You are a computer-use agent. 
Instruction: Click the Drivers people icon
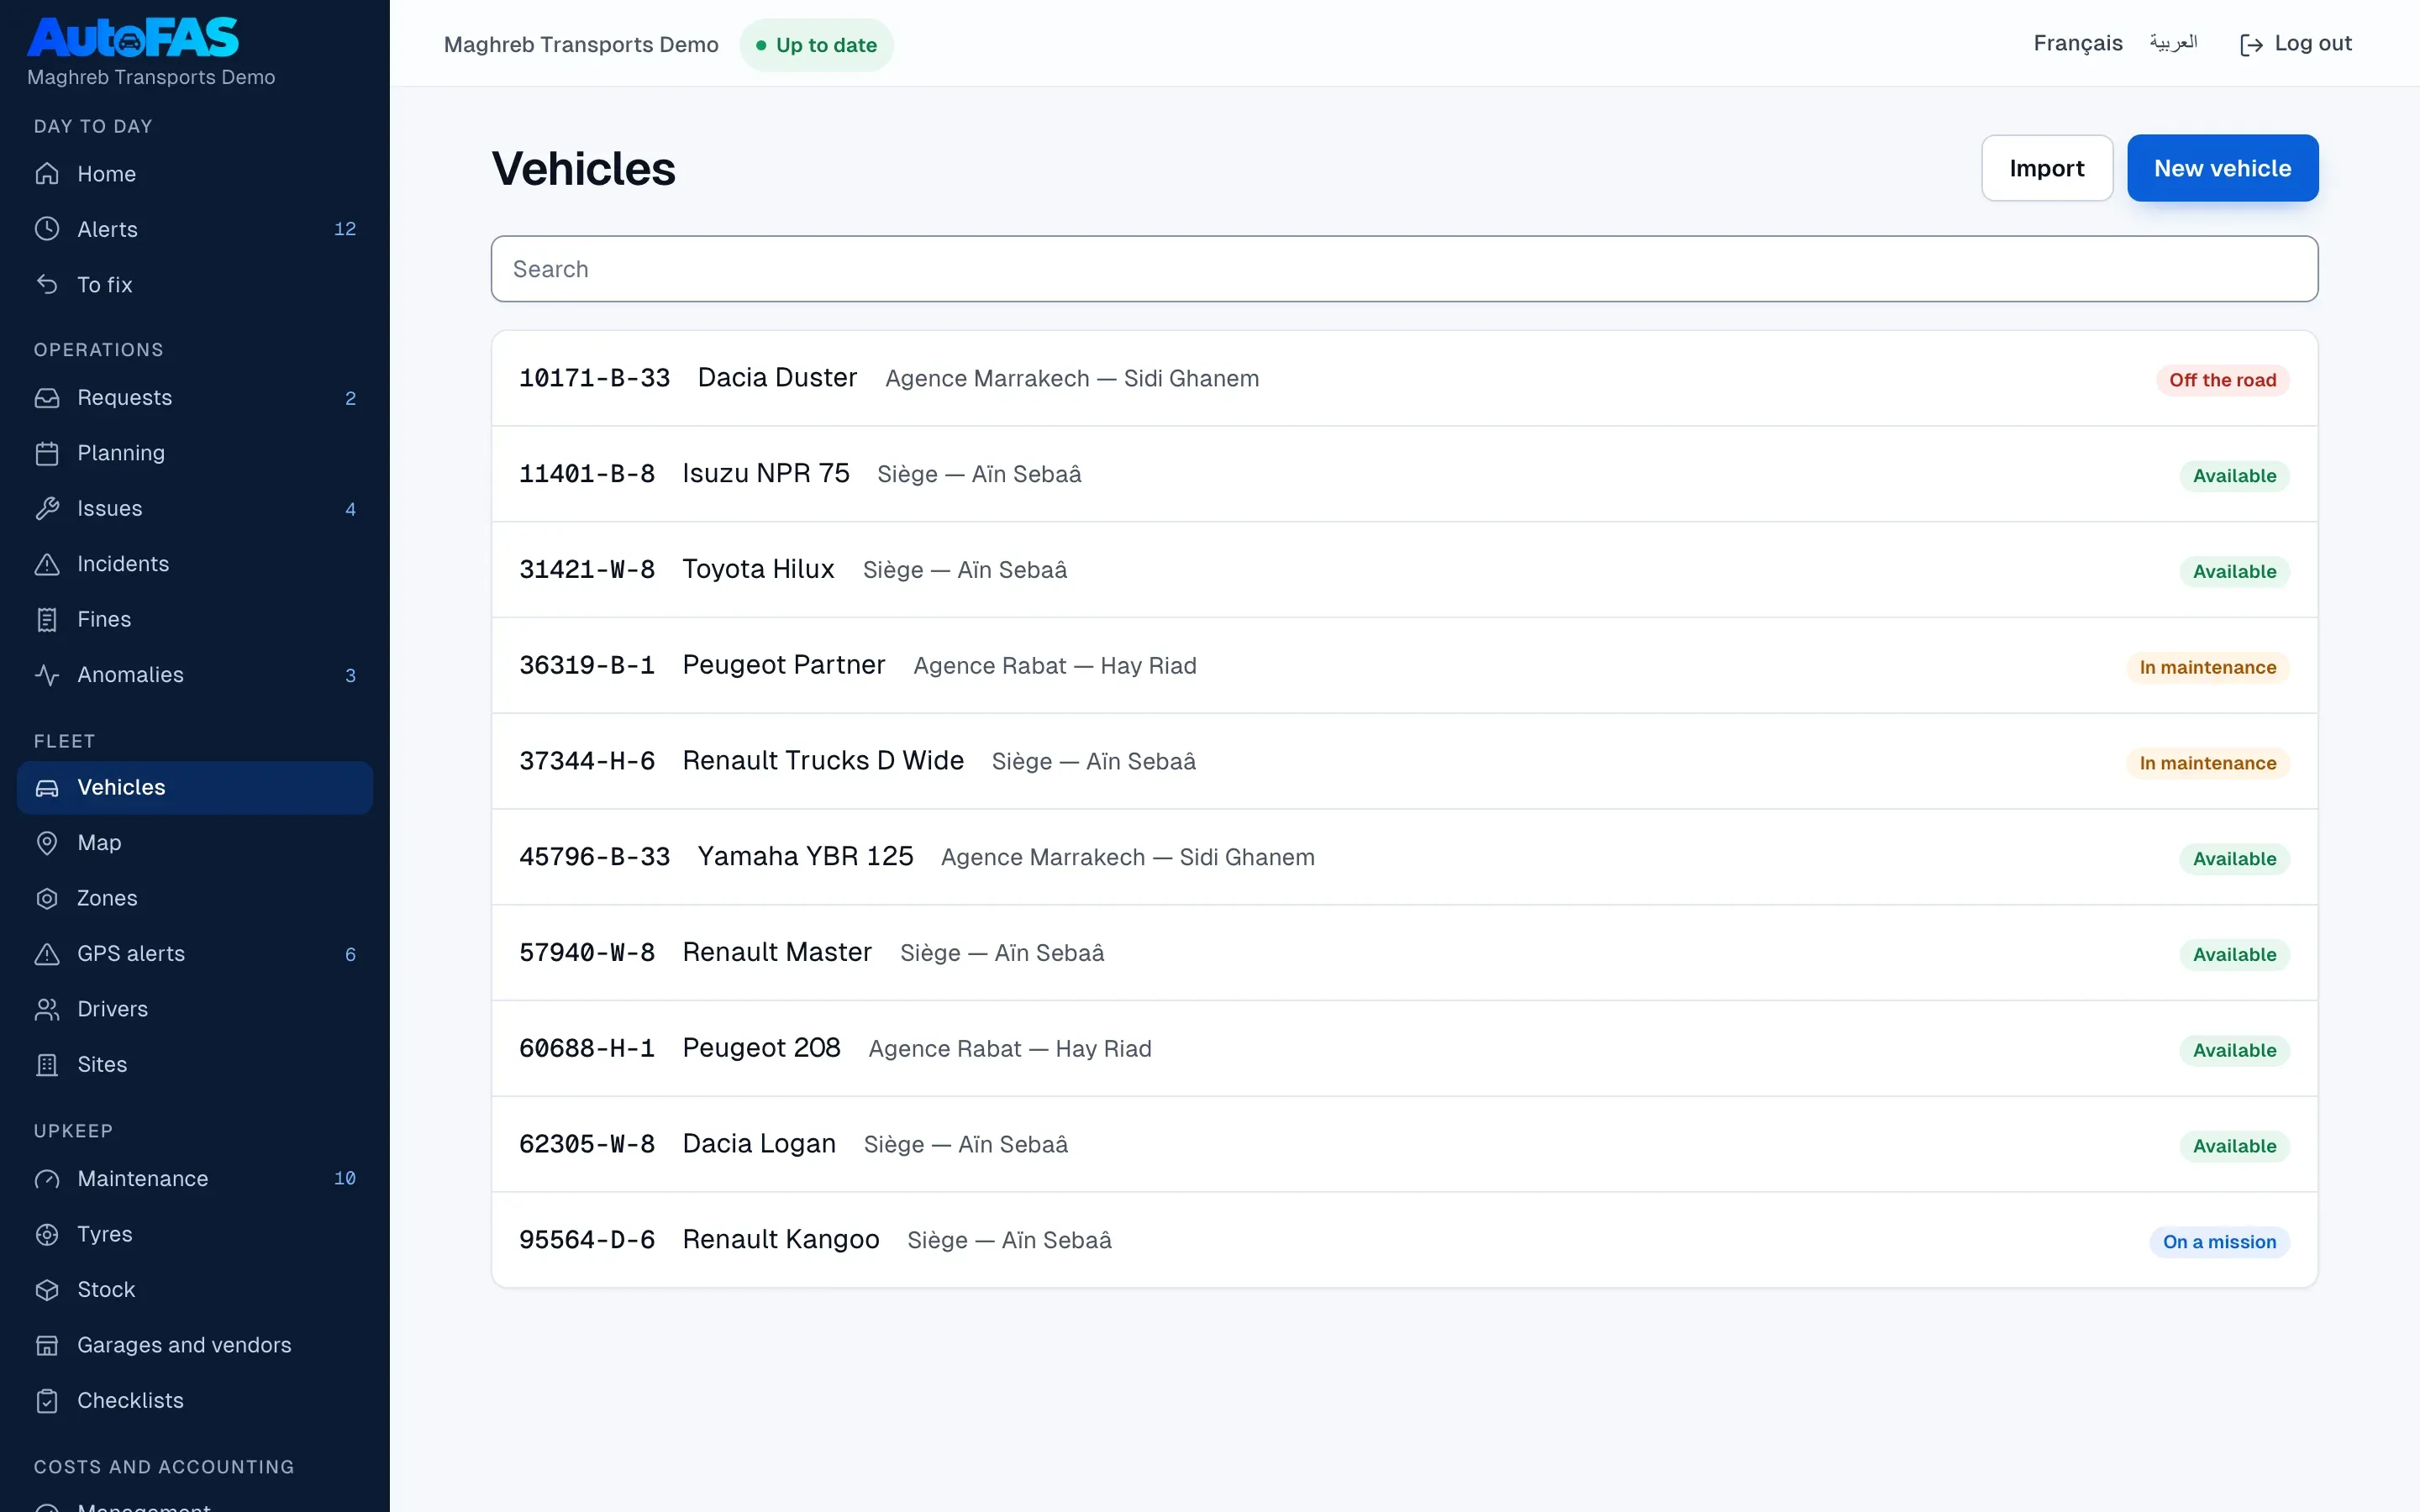[x=47, y=1009]
